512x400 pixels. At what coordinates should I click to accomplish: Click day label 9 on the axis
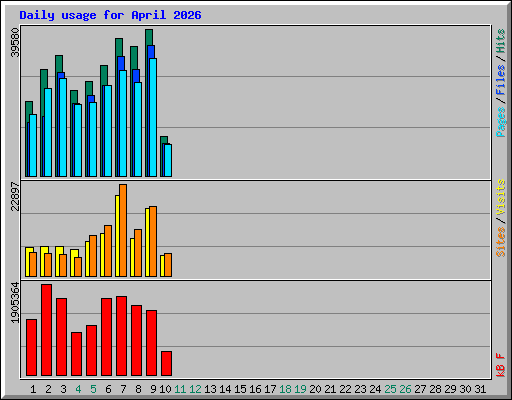tap(153, 389)
